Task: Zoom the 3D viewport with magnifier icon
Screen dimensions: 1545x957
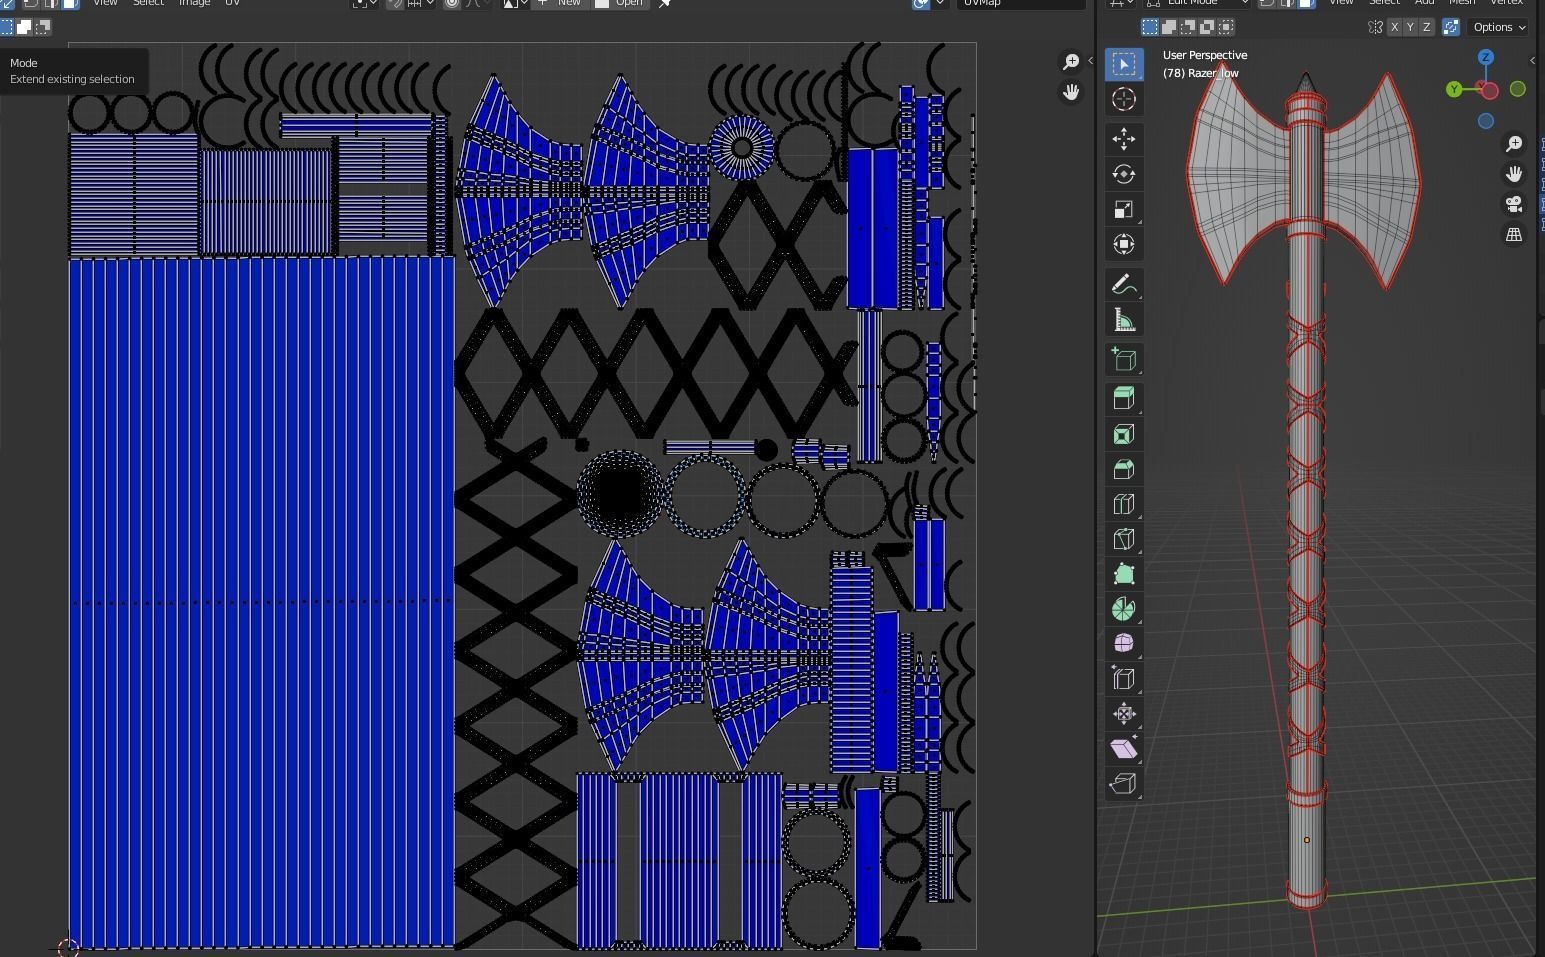Action: point(1514,144)
